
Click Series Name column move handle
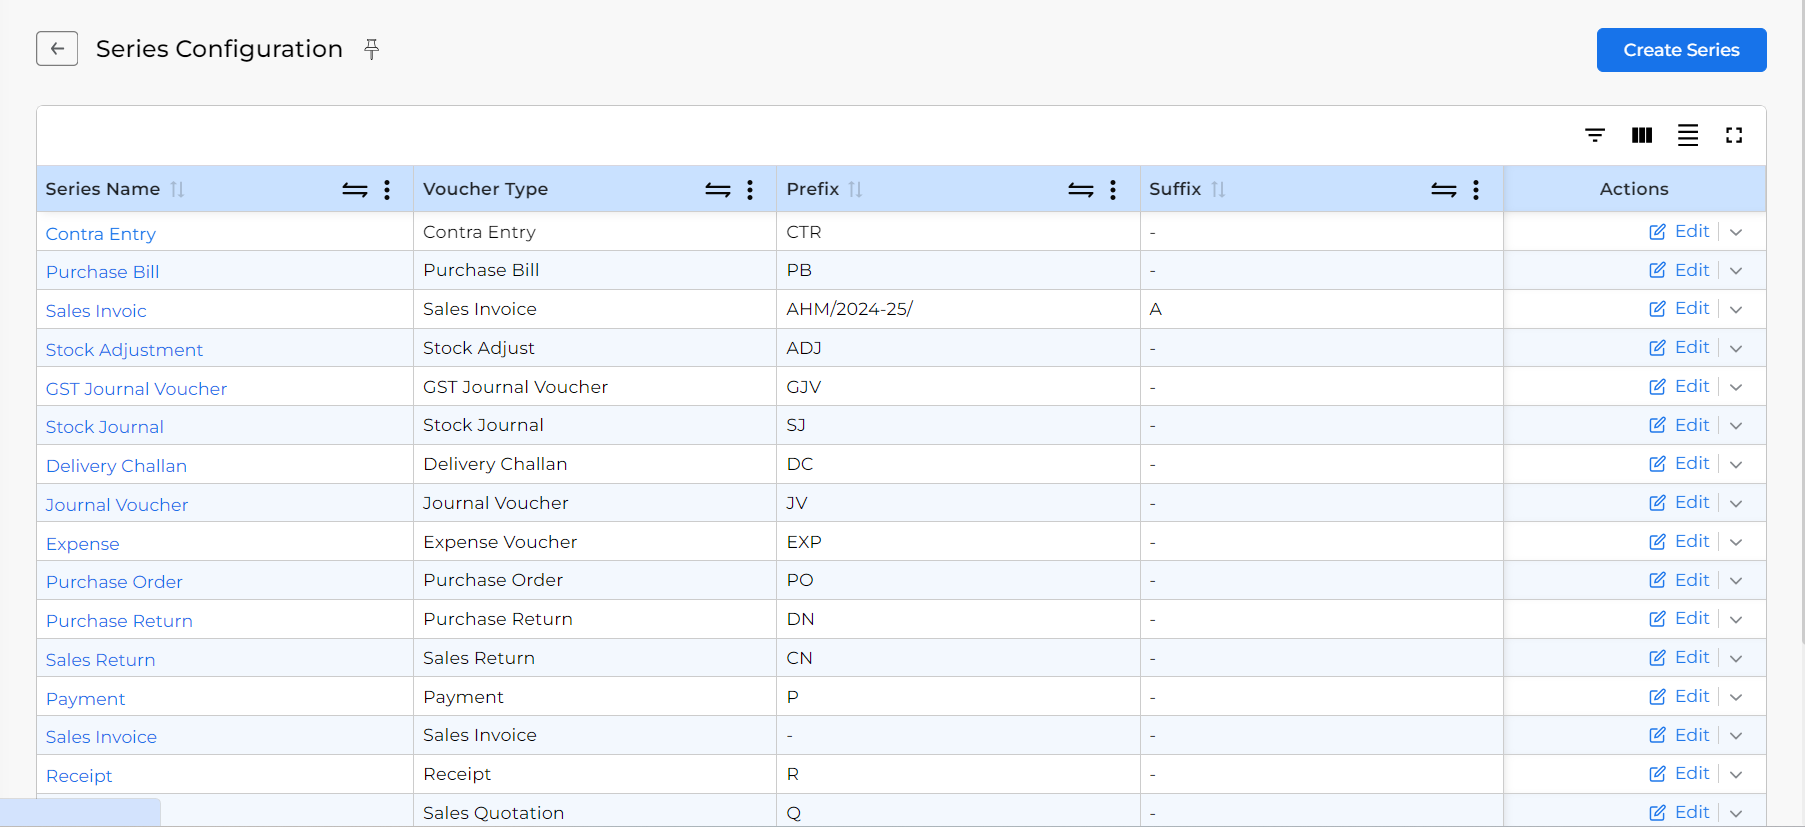[355, 190]
